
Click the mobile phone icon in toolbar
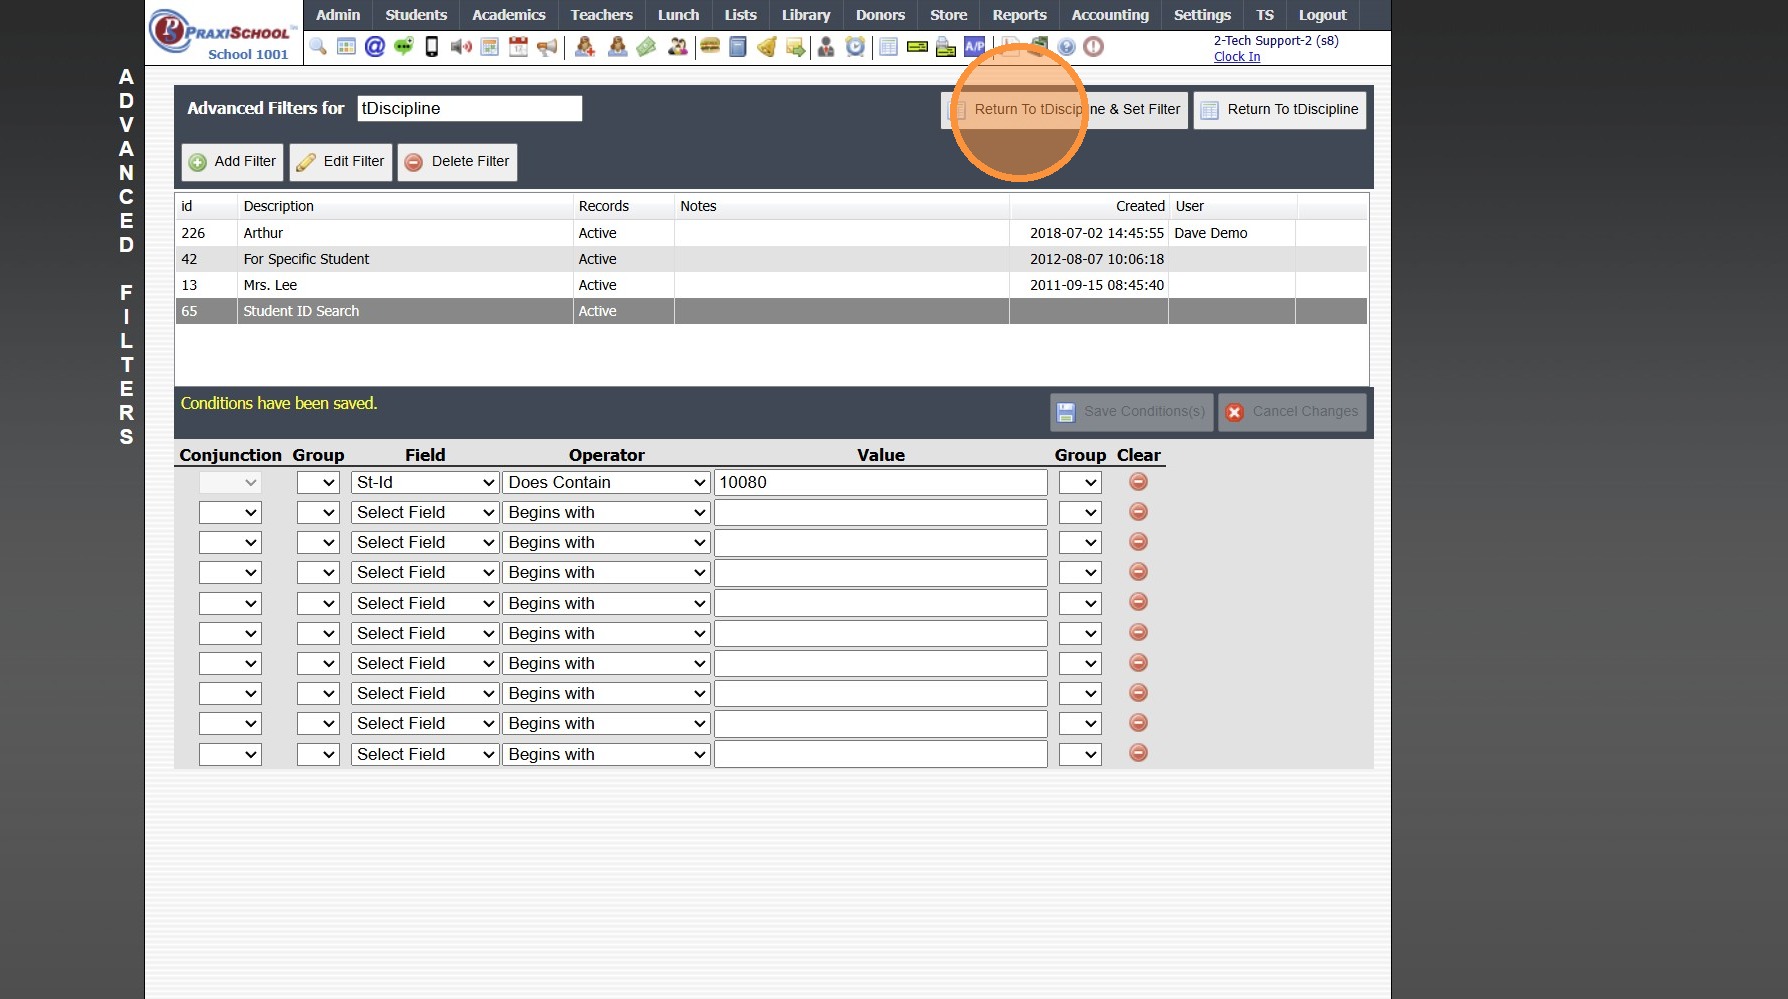tap(432, 46)
